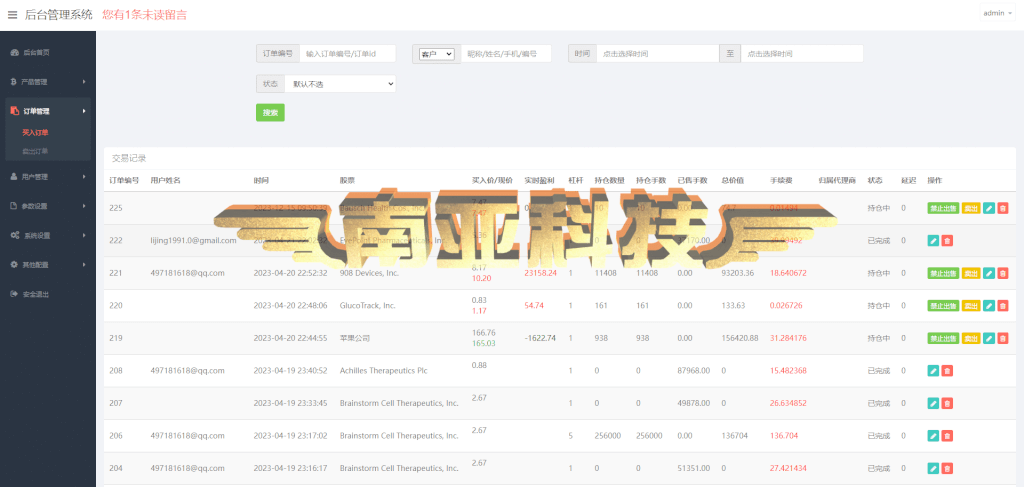Edit order 206 with the pencil icon

coord(933,435)
